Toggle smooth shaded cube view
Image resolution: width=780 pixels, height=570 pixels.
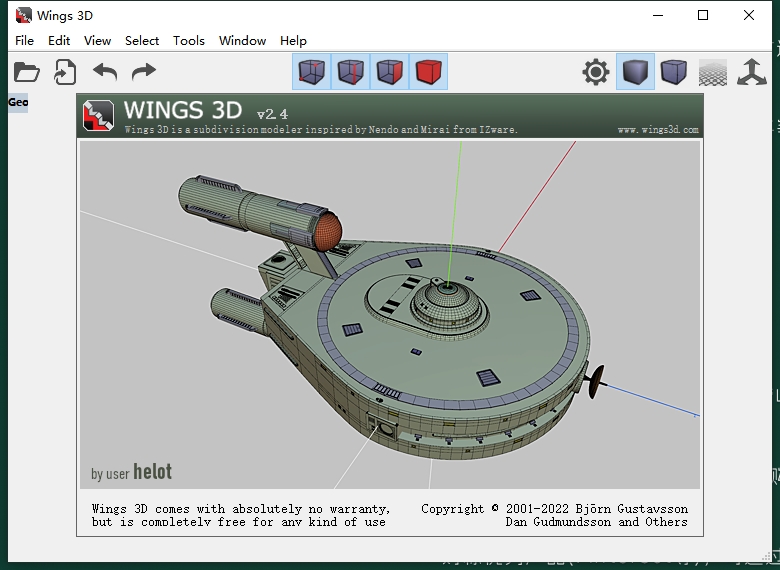pyautogui.click(x=674, y=72)
